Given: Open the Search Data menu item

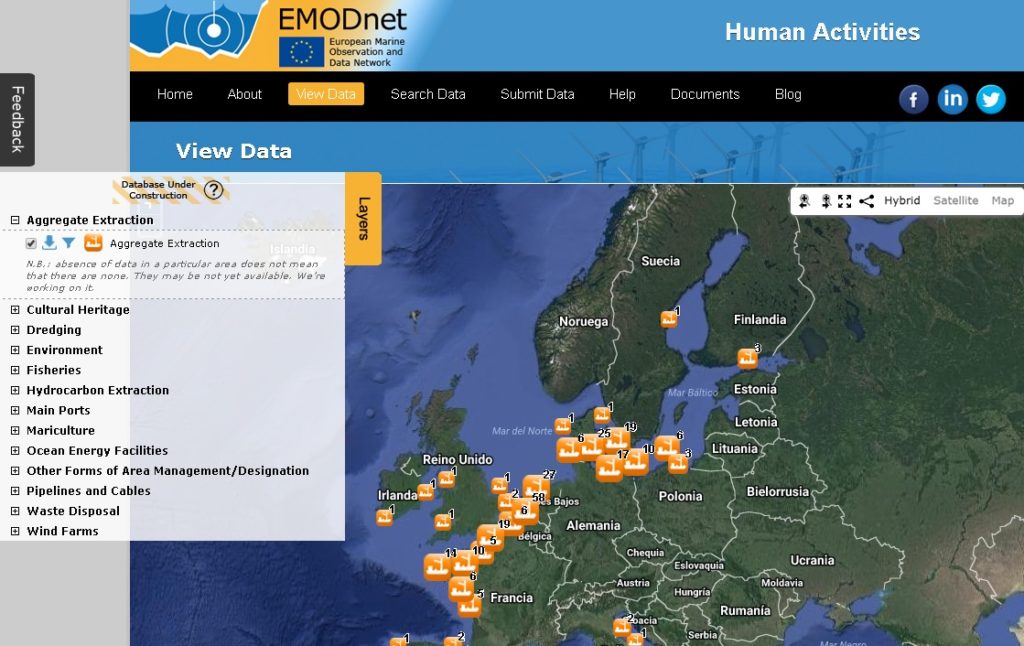Looking at the screenshot, I should (428, 94).
